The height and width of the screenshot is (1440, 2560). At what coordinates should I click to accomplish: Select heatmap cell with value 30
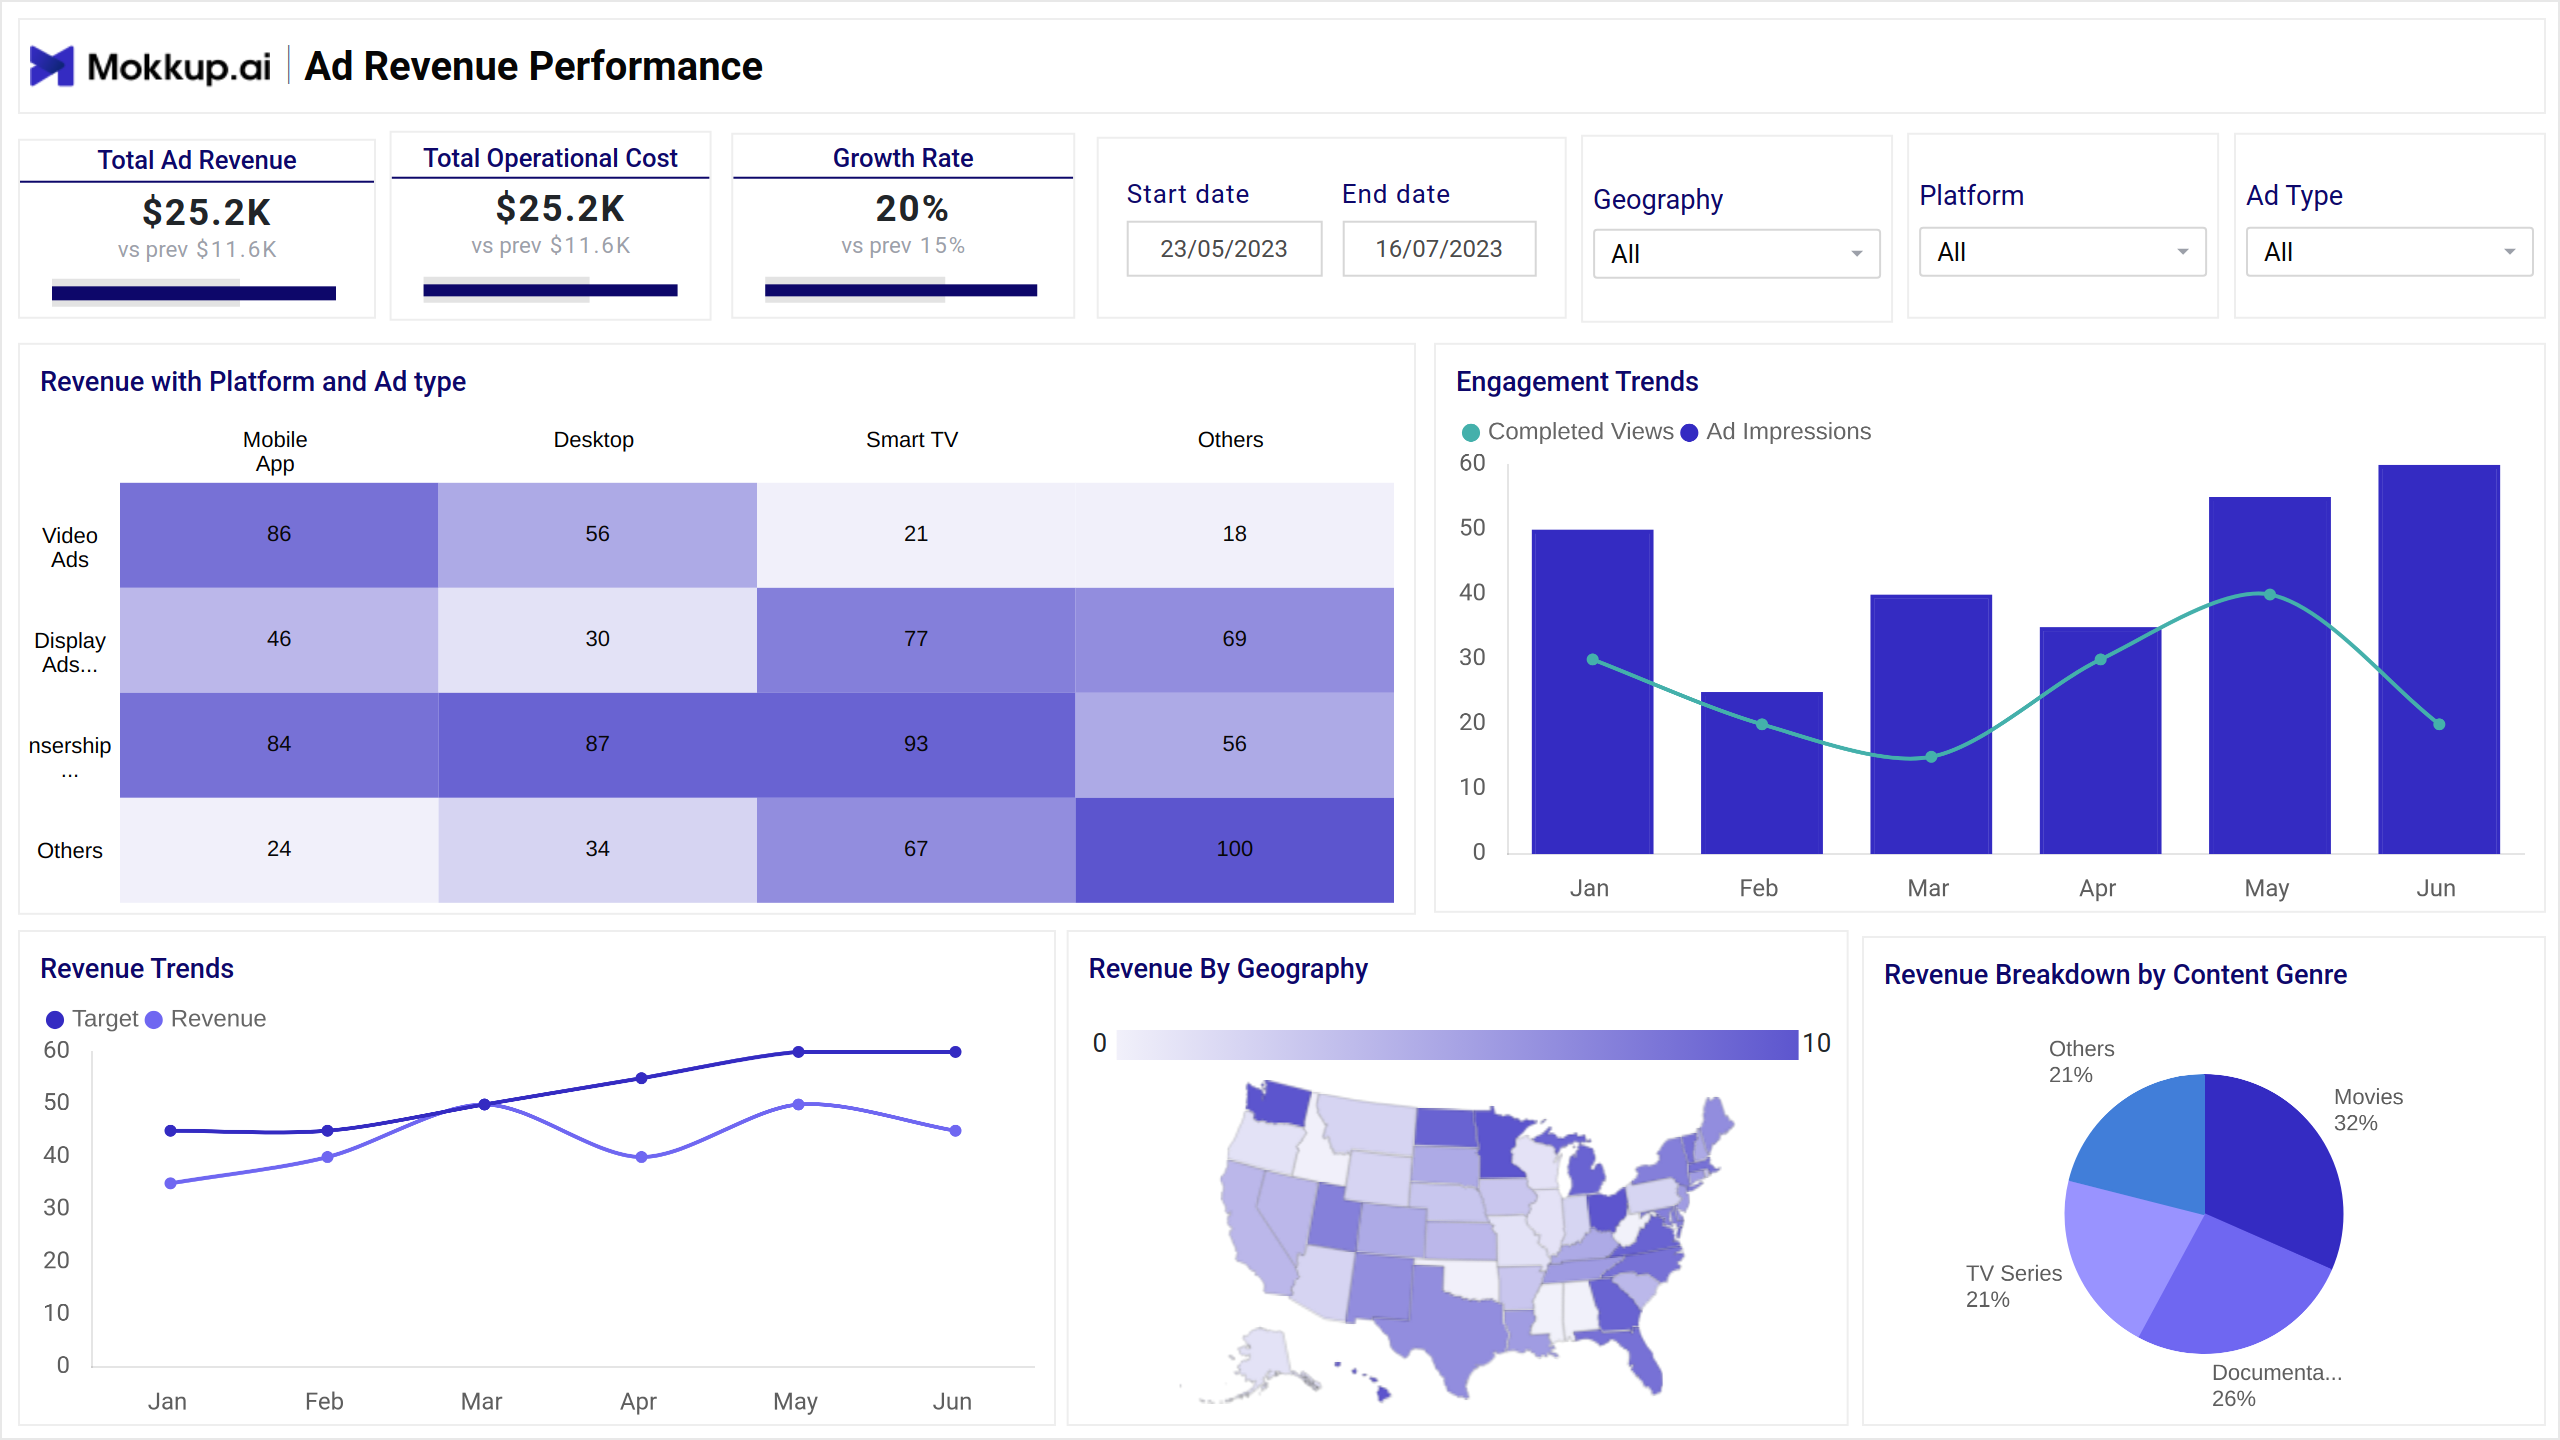tap(597, 640)
